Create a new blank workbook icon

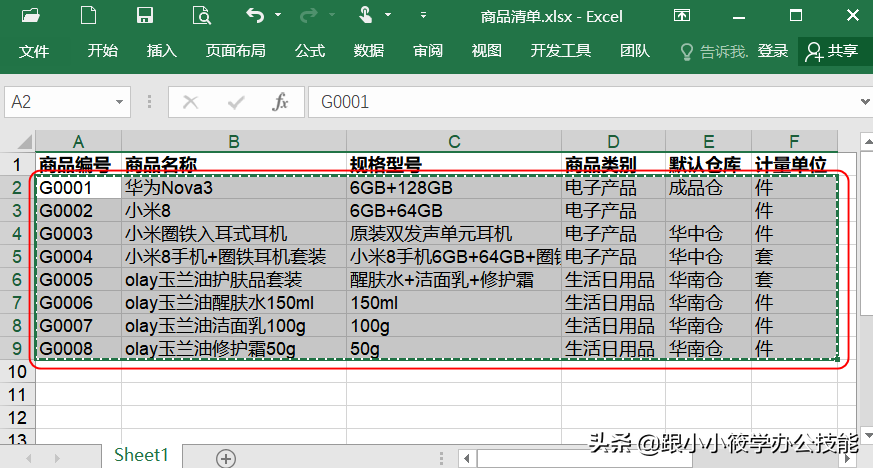88,15
